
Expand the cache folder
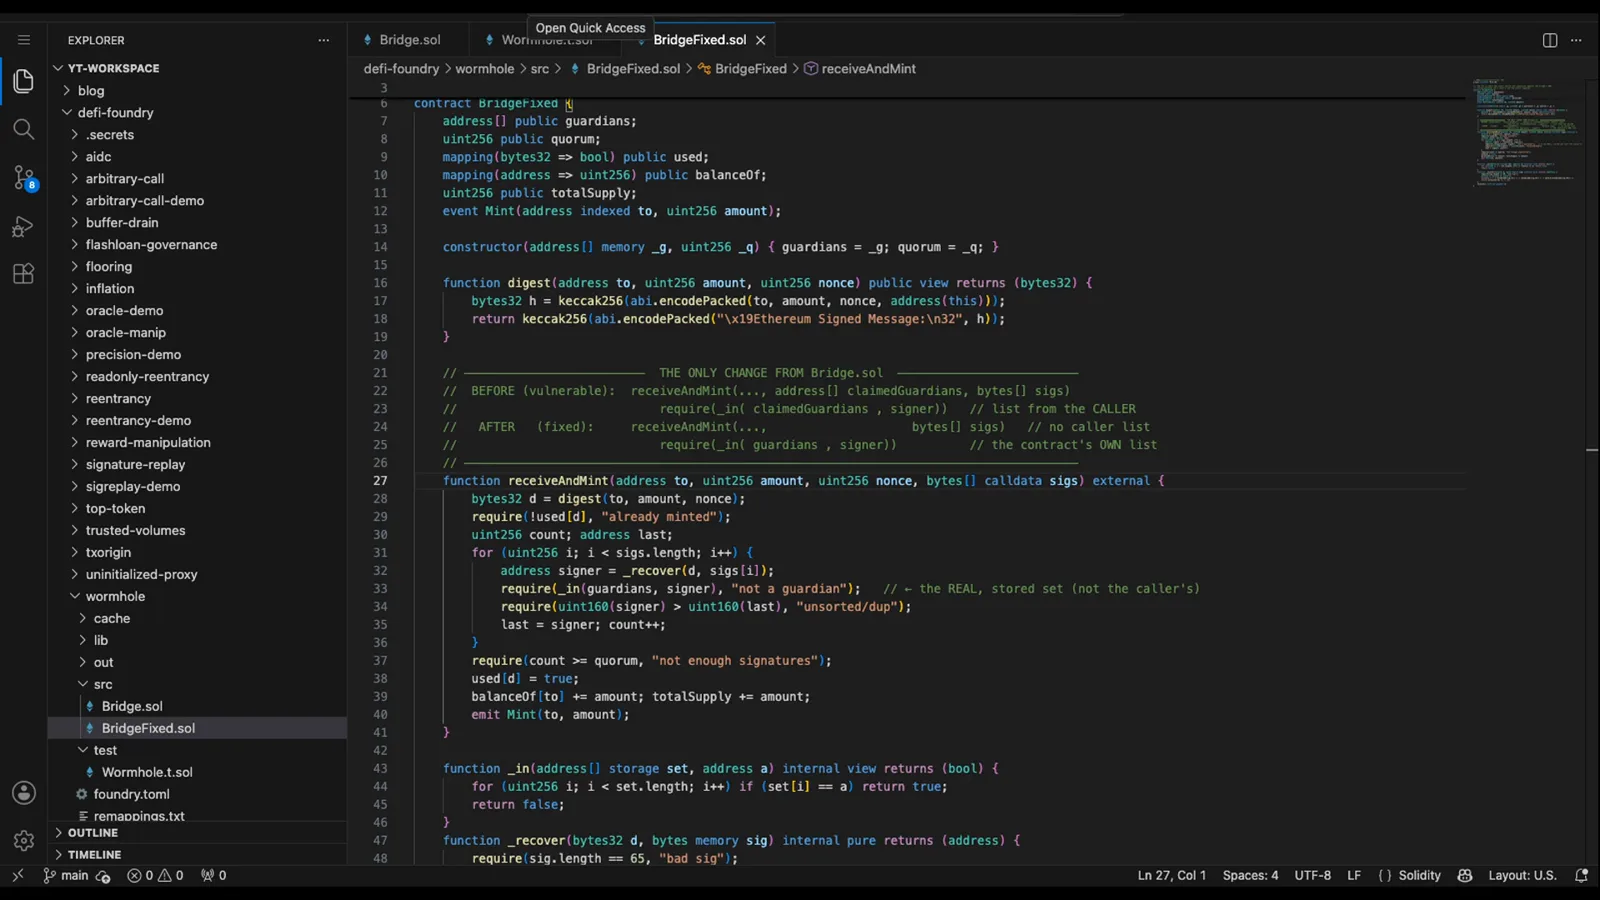click(112, 618)
